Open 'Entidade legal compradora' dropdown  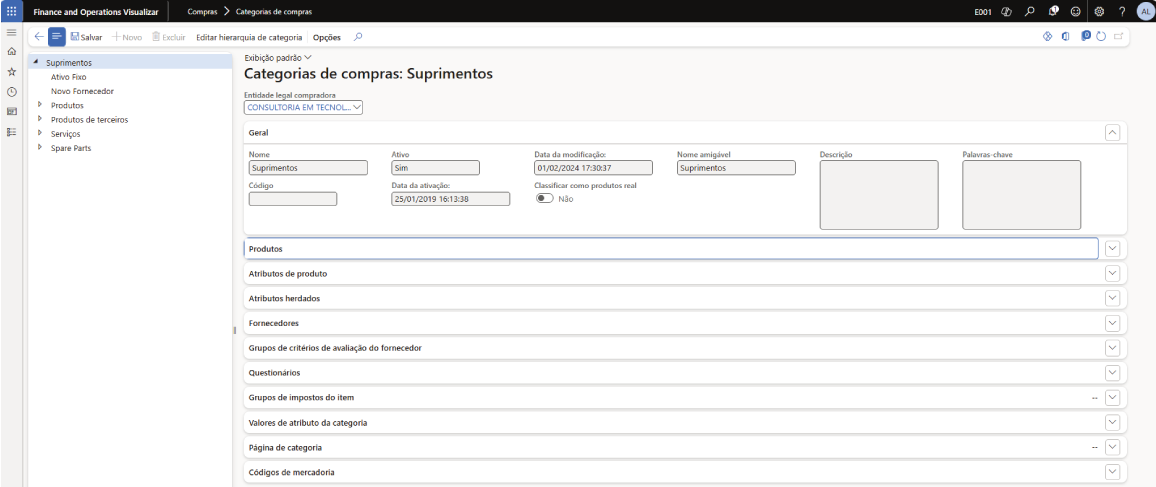point(303,107)
